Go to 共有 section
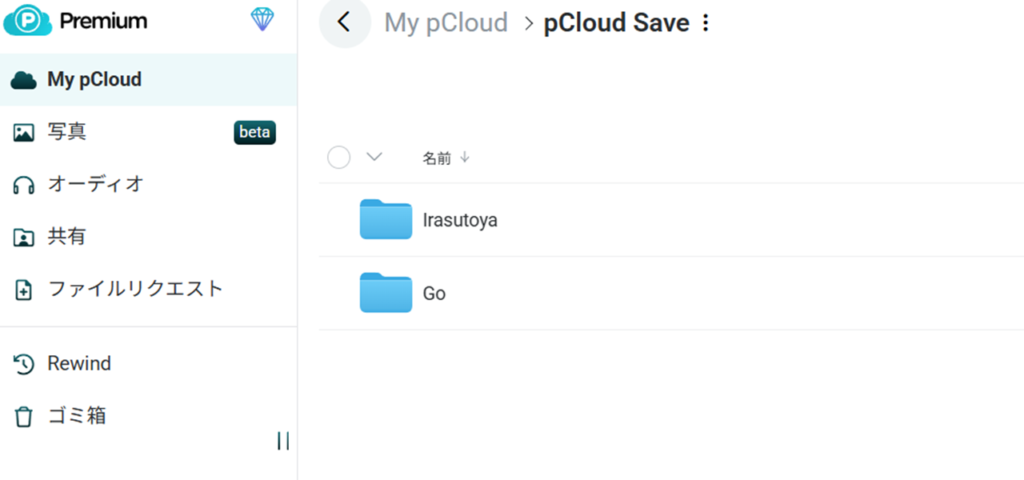Screen dimensions: 1024x480 click(67, 237)
